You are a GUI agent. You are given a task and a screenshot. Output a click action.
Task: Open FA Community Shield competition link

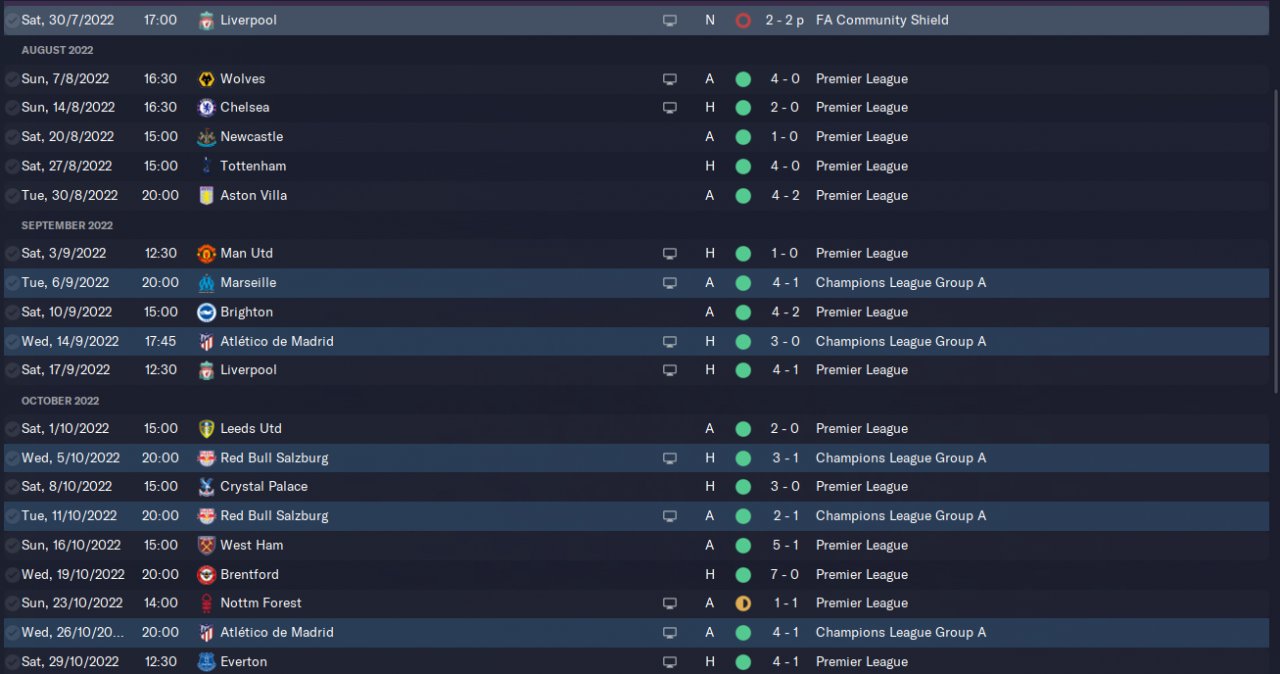[x=882, y=20]
